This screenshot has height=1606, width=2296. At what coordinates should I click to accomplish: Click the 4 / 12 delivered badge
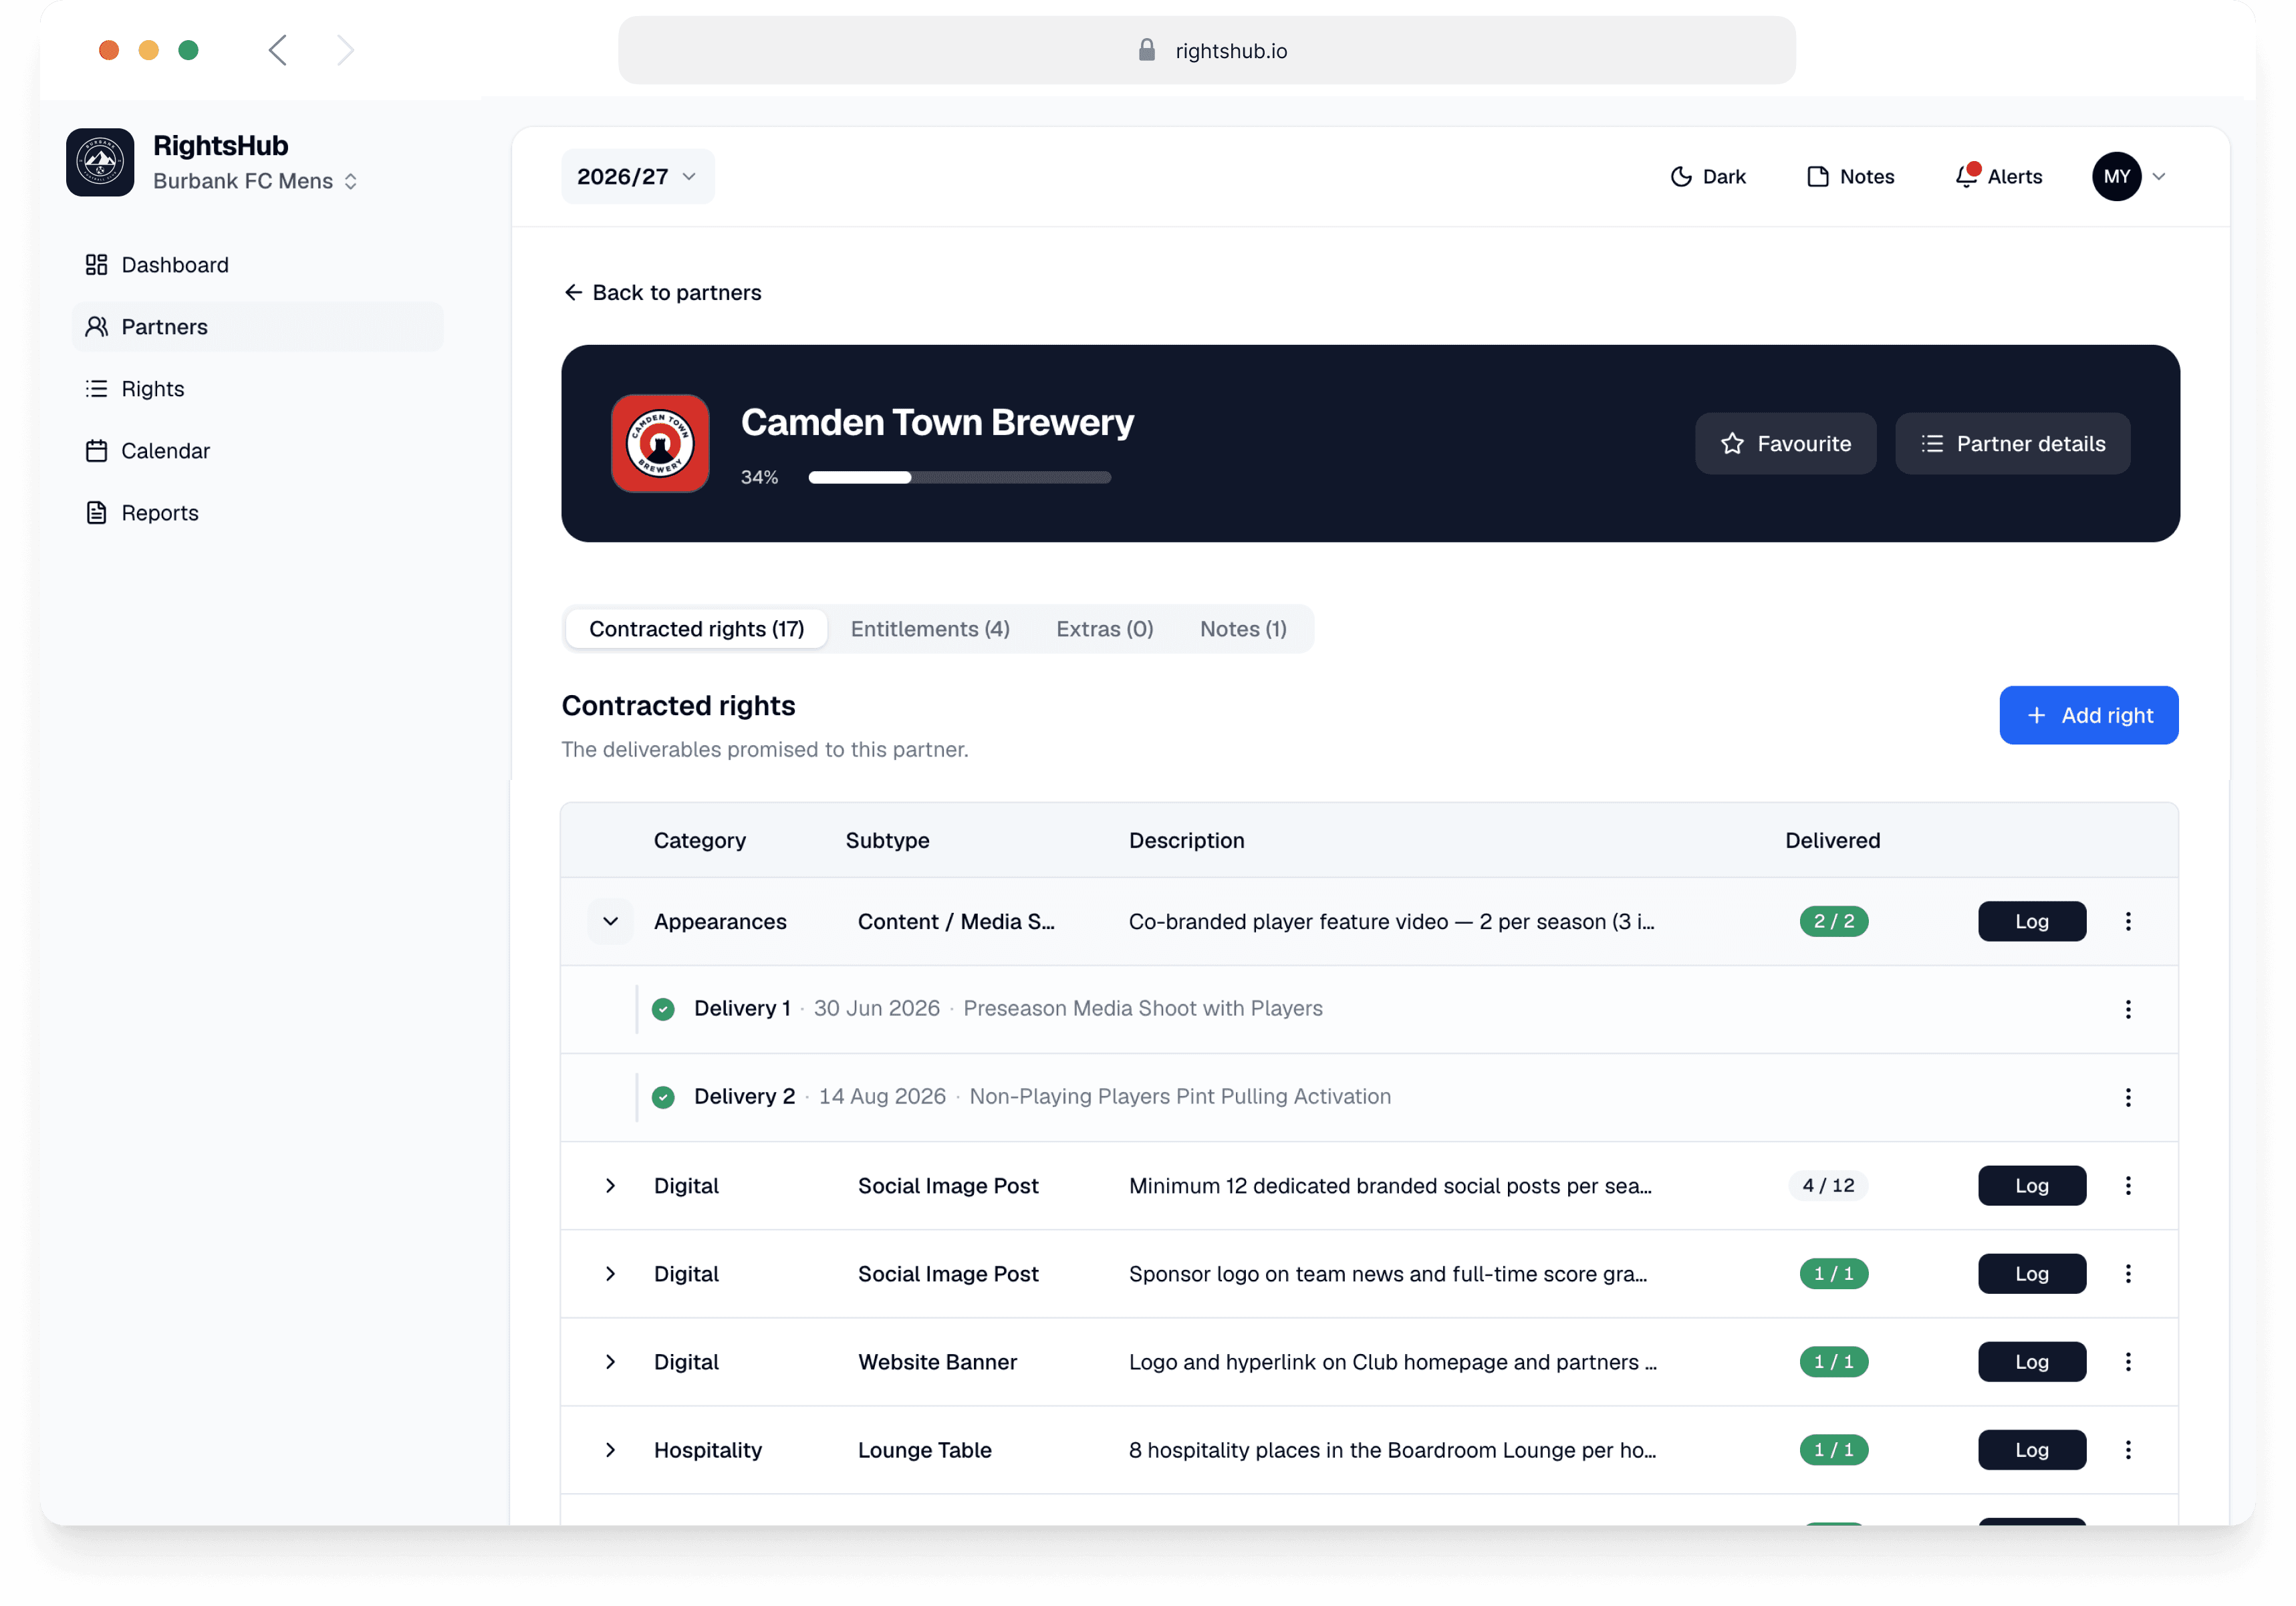point(1828,1185)
